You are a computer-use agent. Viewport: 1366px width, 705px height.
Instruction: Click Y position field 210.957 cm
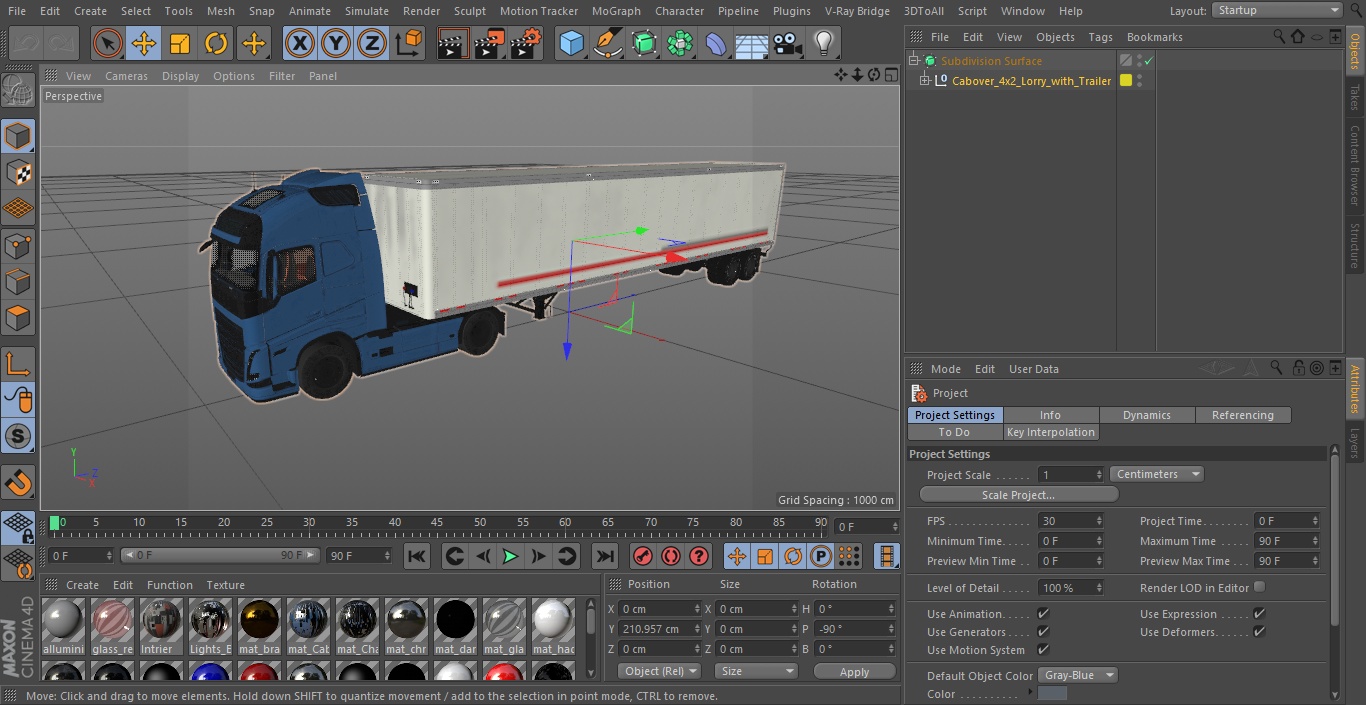(x=660, y=629)
